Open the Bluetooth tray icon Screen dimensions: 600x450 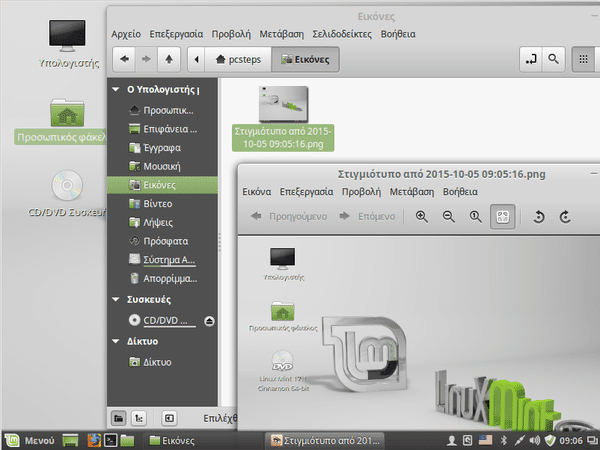point(504,440)
